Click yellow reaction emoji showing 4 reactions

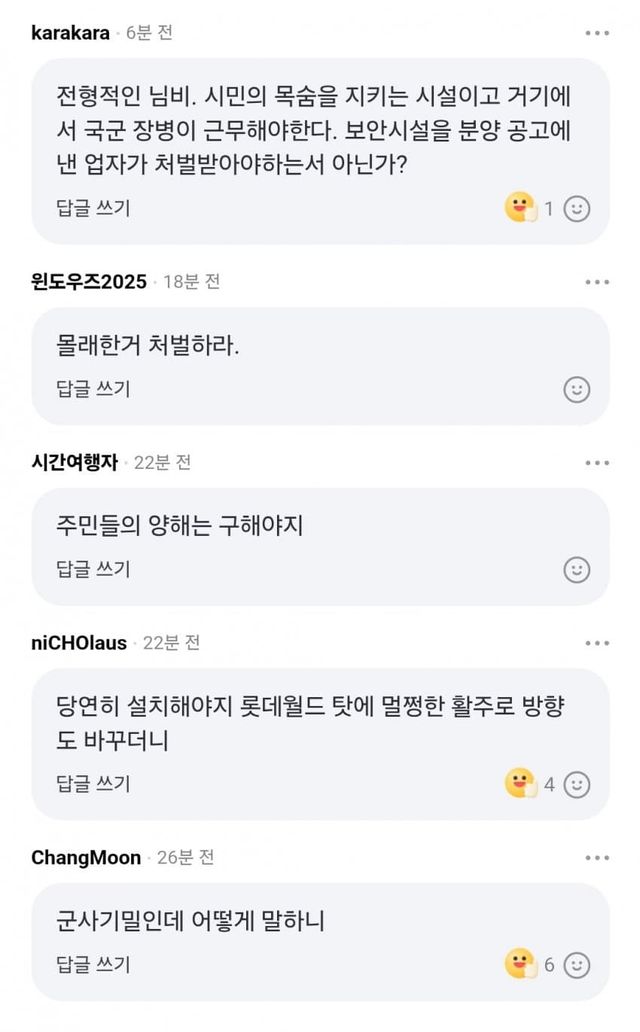tap(521, 785)
